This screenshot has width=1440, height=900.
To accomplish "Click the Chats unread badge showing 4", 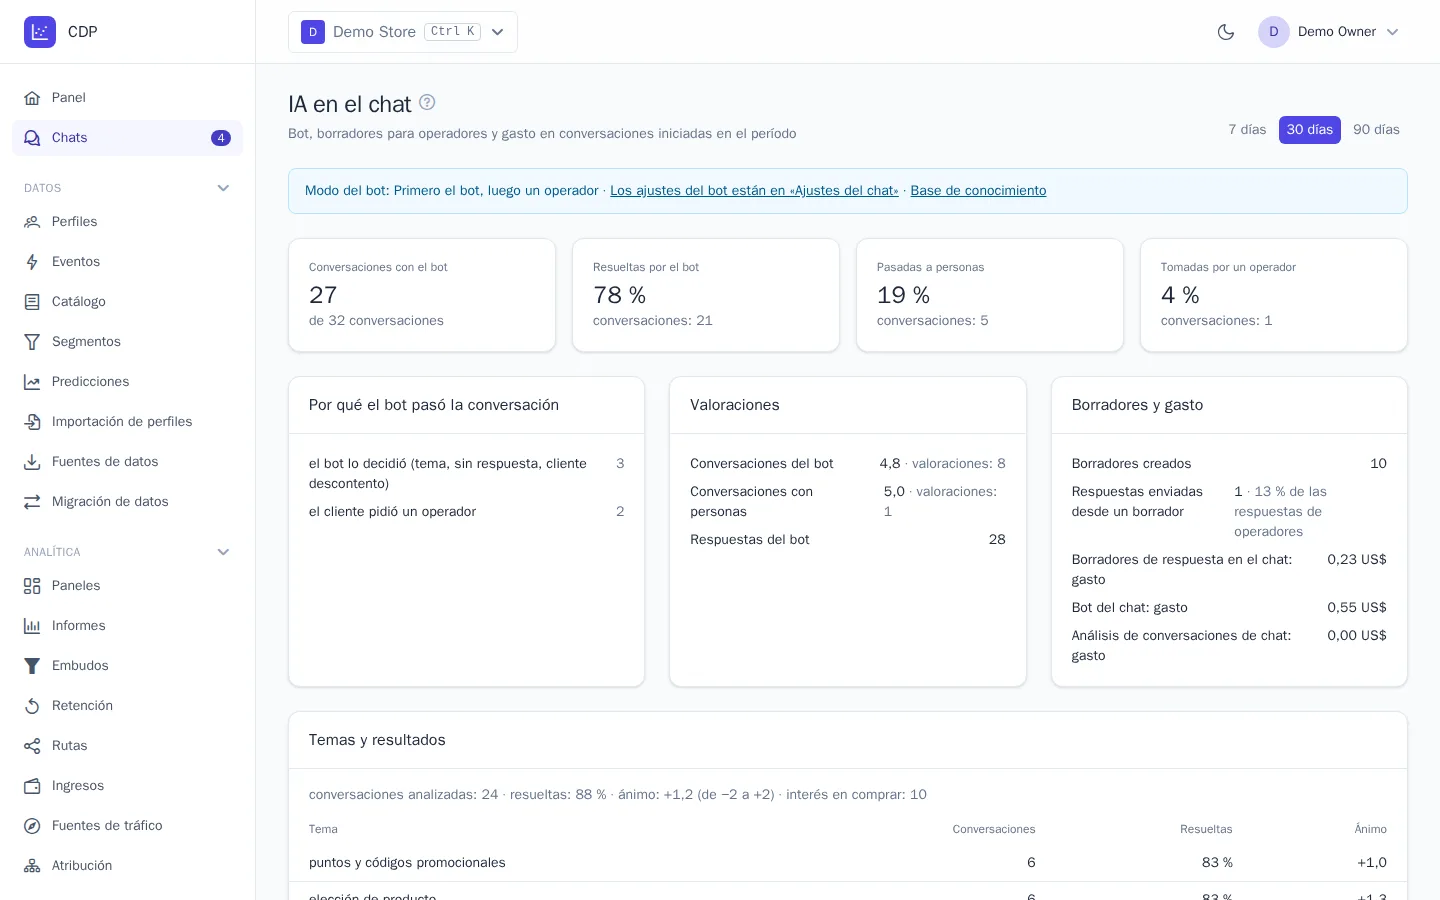I will (221, 138).
